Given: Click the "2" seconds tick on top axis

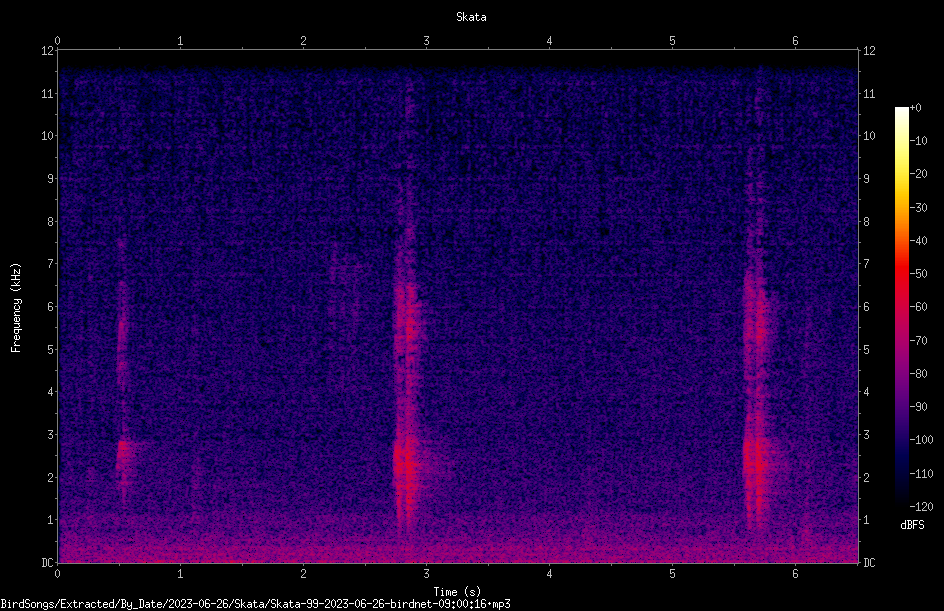Looking at the screenshot, I should (303, 41).
